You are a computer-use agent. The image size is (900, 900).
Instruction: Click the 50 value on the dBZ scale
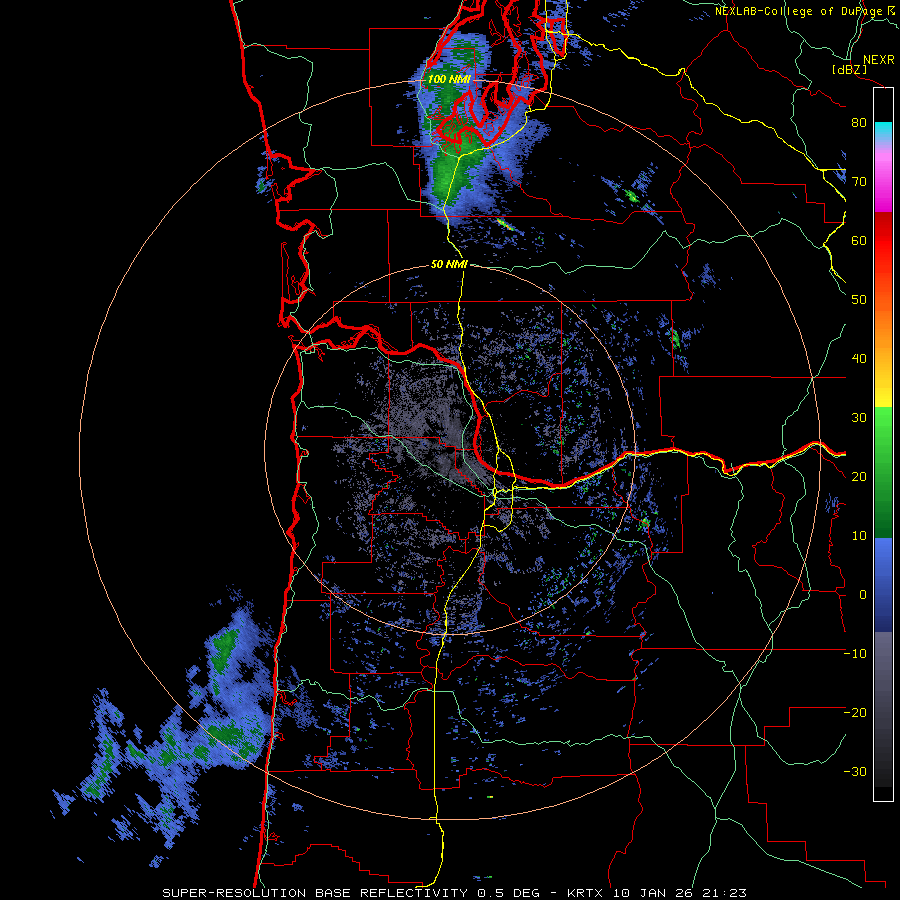pyautogui.click(x=859, y=300)
